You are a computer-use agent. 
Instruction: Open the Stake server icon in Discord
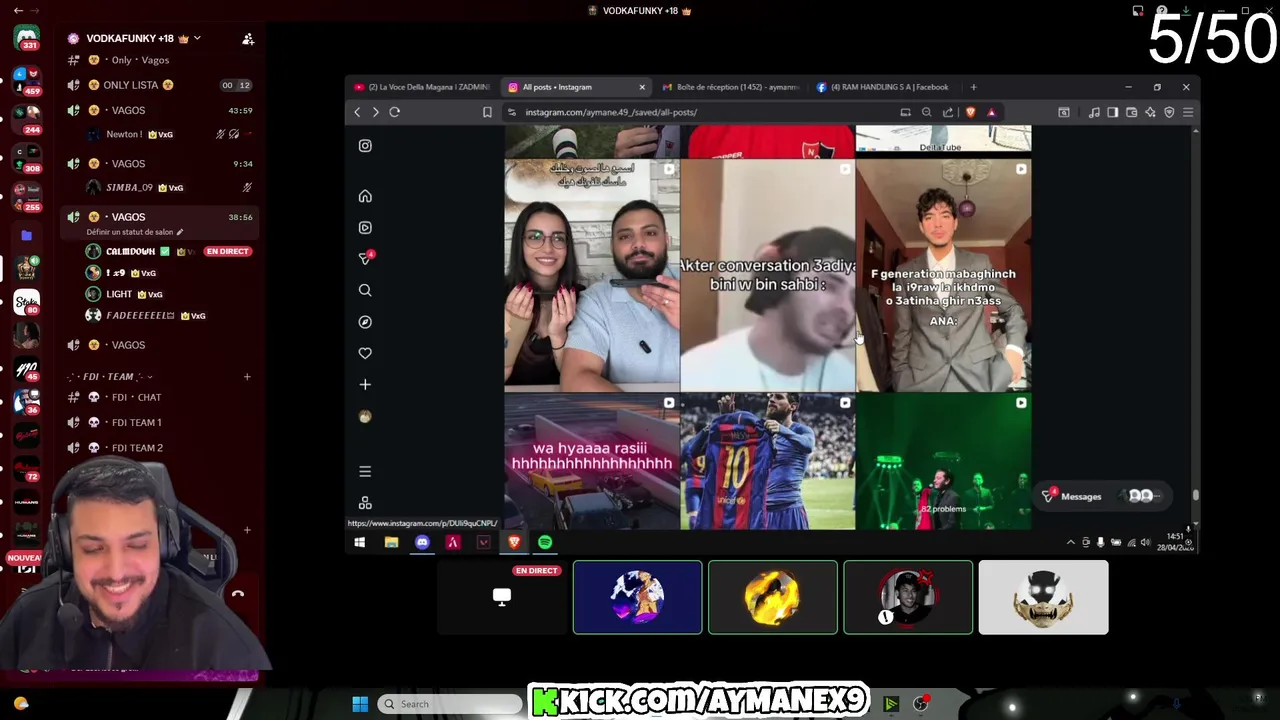point(27,301)
